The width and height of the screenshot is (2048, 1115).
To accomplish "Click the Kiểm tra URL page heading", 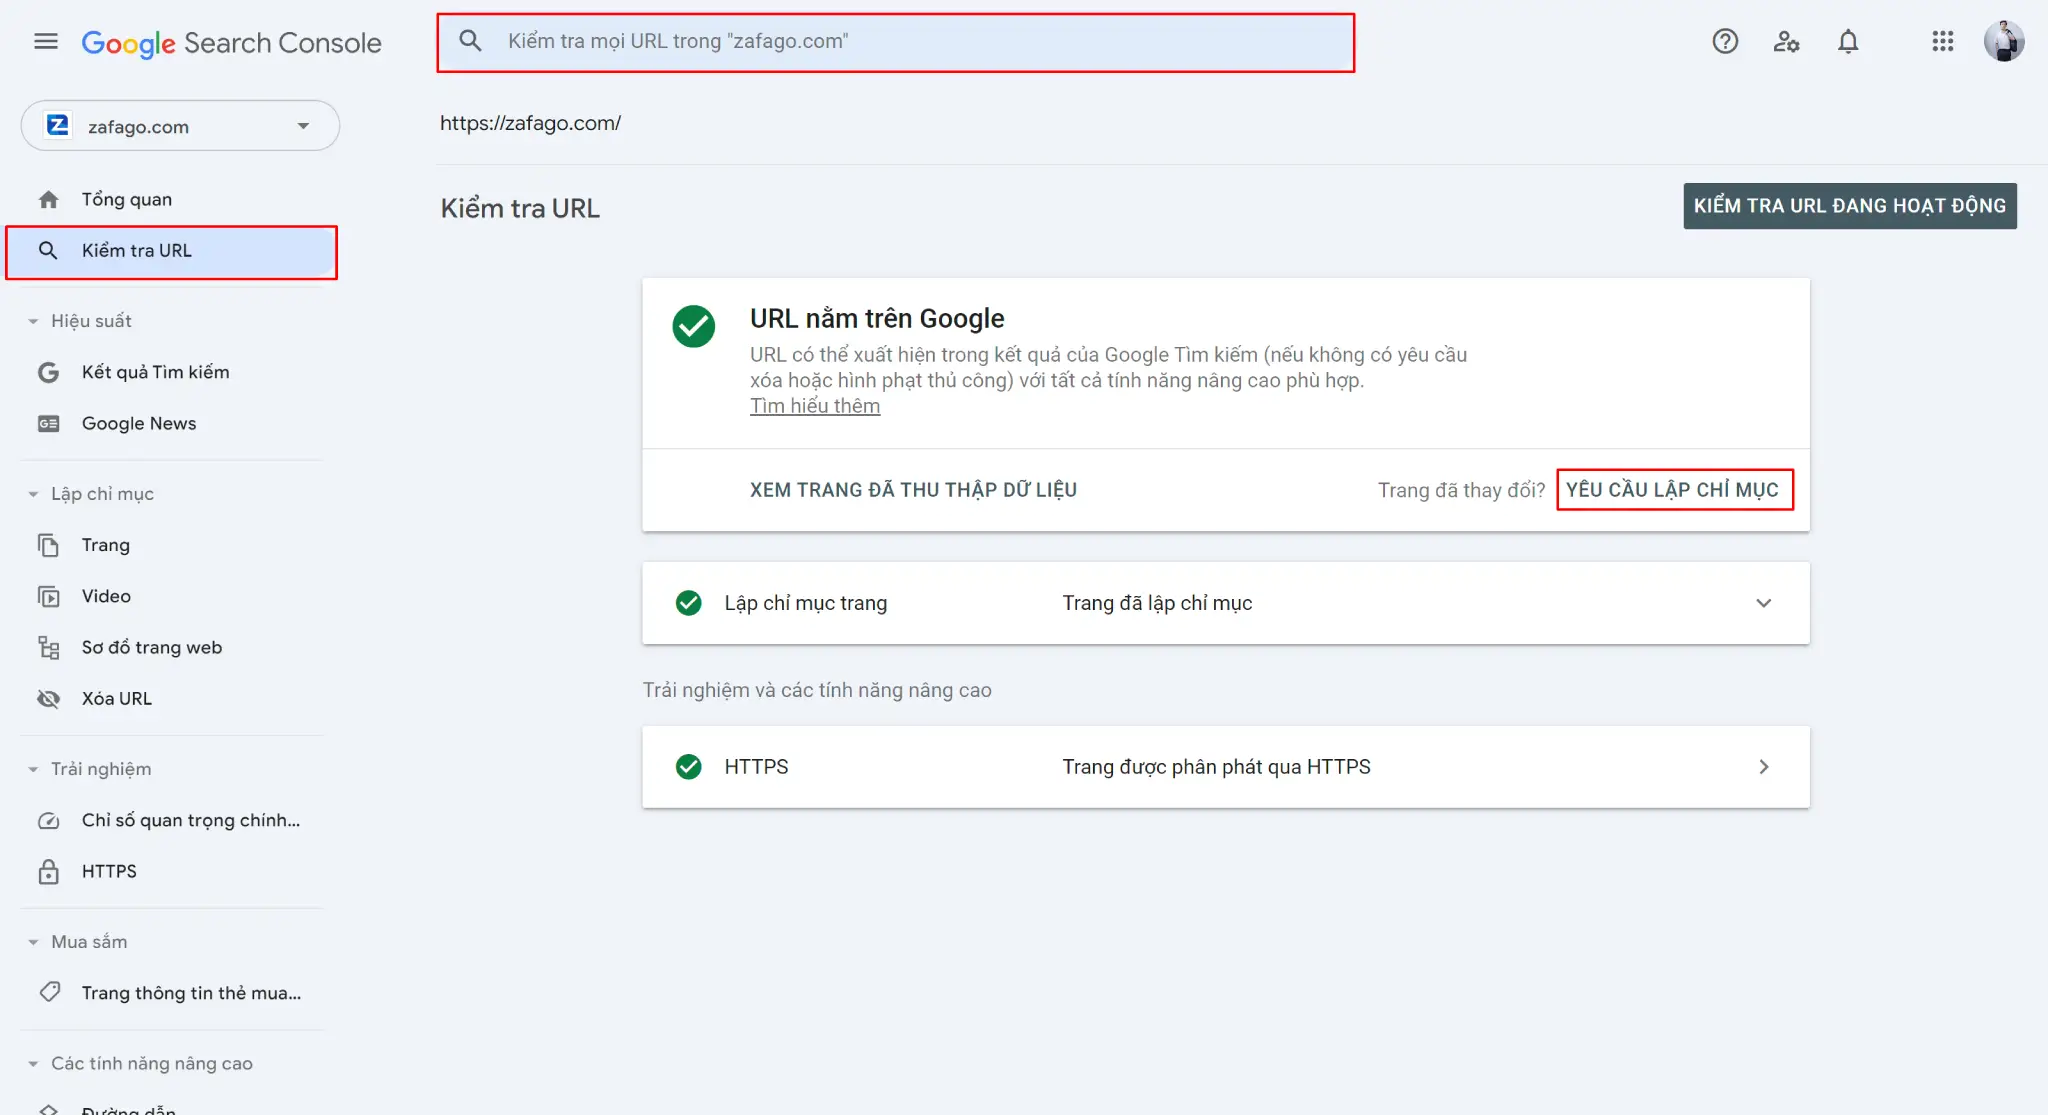I will [x=520, y=208].
